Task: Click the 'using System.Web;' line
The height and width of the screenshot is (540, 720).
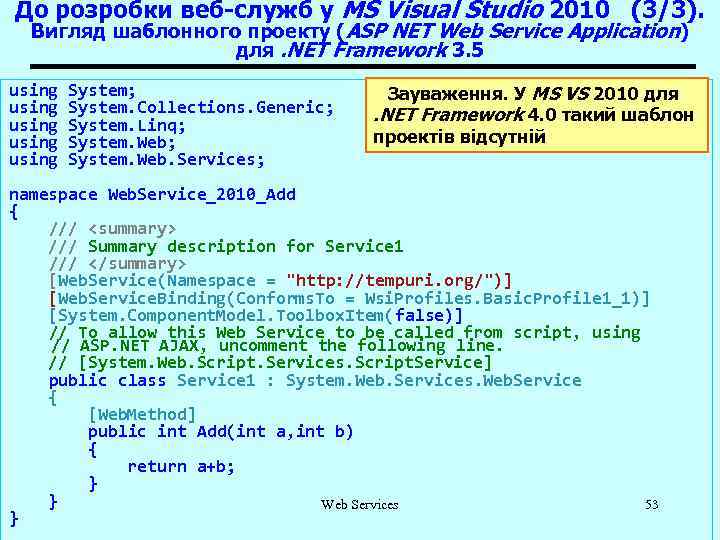Action: pyautogui.click(x=92, y=143)
